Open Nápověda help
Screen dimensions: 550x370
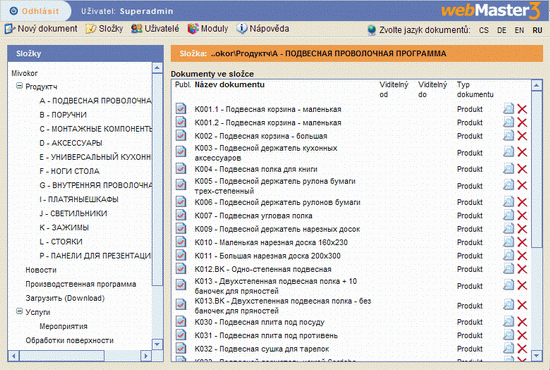coord(263,28)
